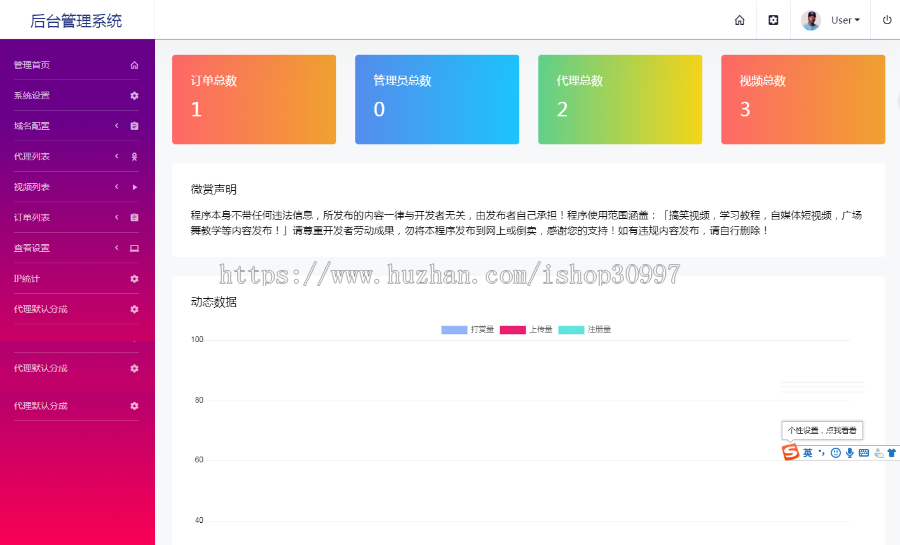Click the house icon beside 管理首页
The height and width of the screenshot is (545, 900).
coord(134,65)
